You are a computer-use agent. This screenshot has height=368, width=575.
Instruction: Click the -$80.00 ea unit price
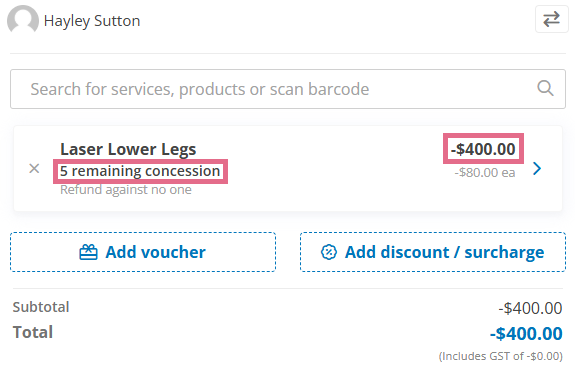pyautogui.click(x=485, y=172)
